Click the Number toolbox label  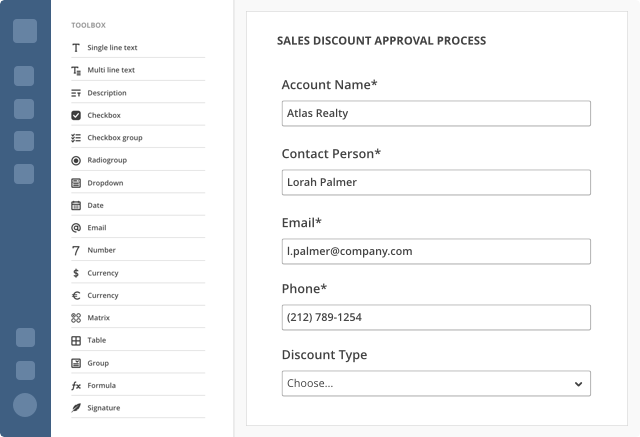101,250
